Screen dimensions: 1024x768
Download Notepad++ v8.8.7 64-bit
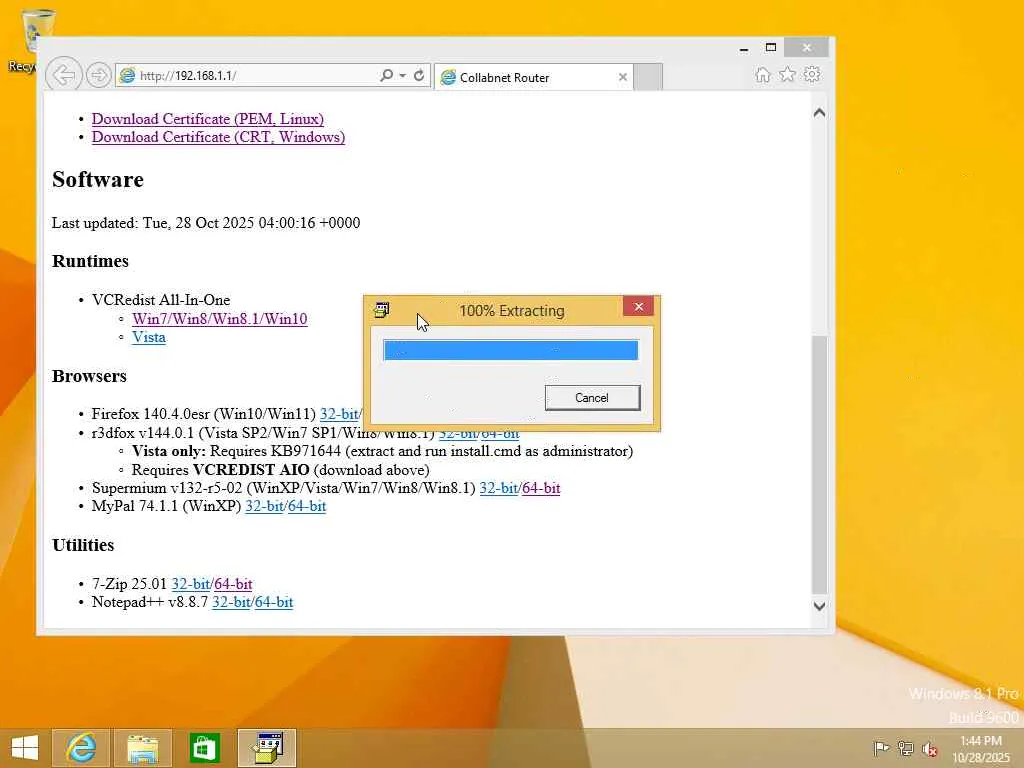pyautogui.click(x=274, y=602)
